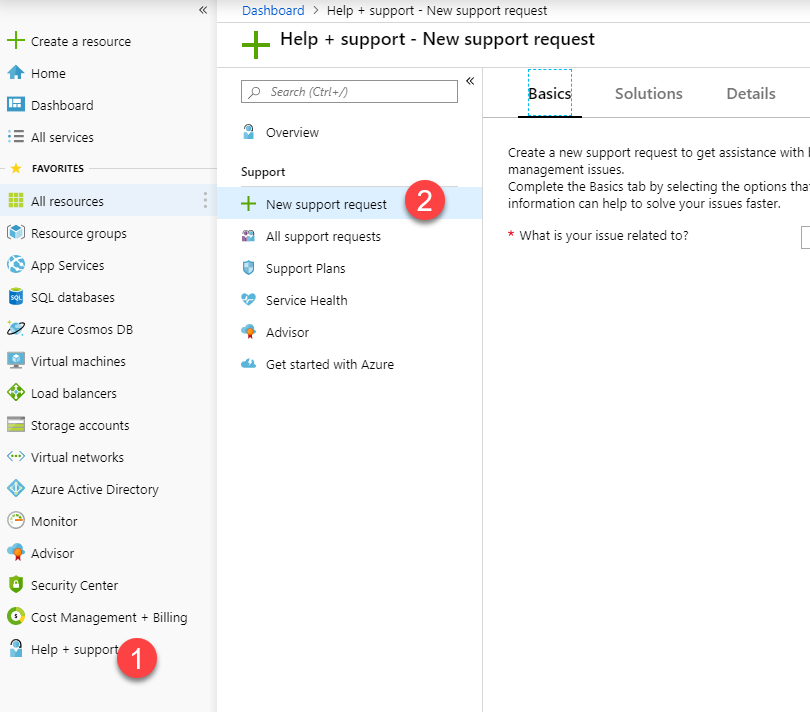Screen dimensions: 810x712
Task: Click the Load balancers label
Action: point(74,393)
